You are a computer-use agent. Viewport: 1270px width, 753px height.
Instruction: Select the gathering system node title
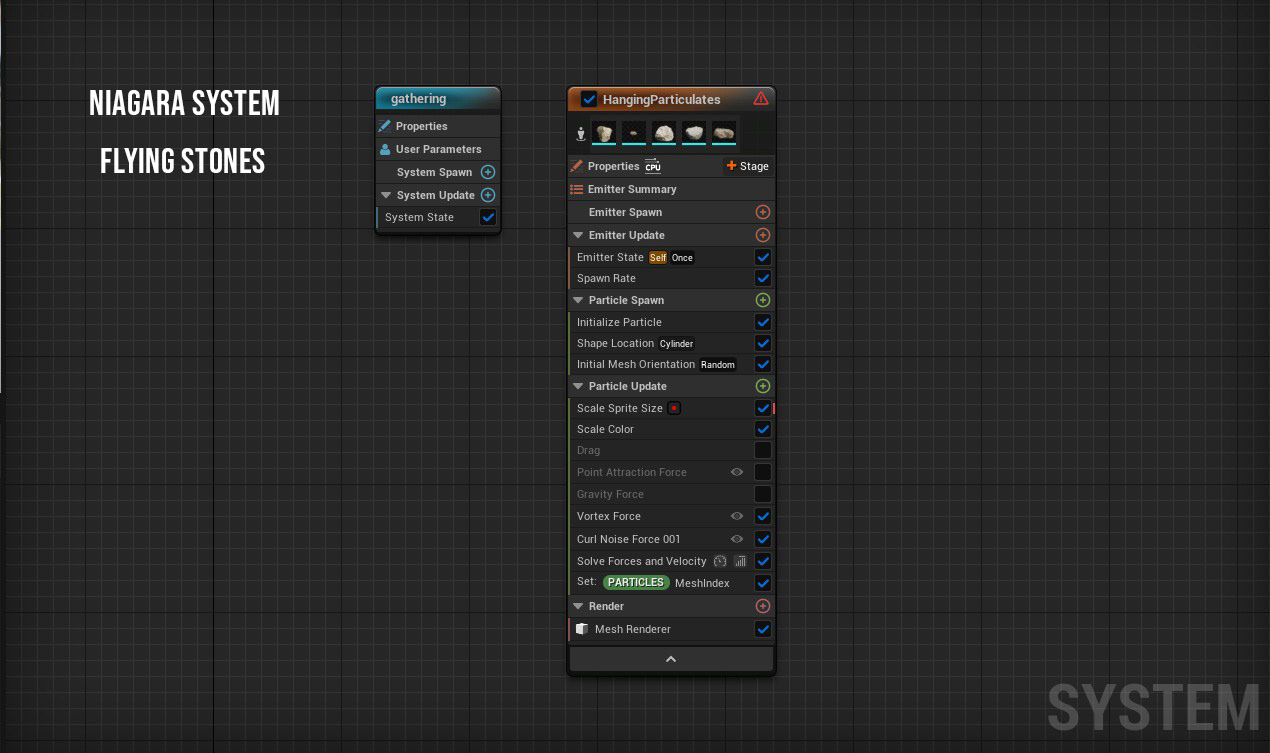point(419,98)
